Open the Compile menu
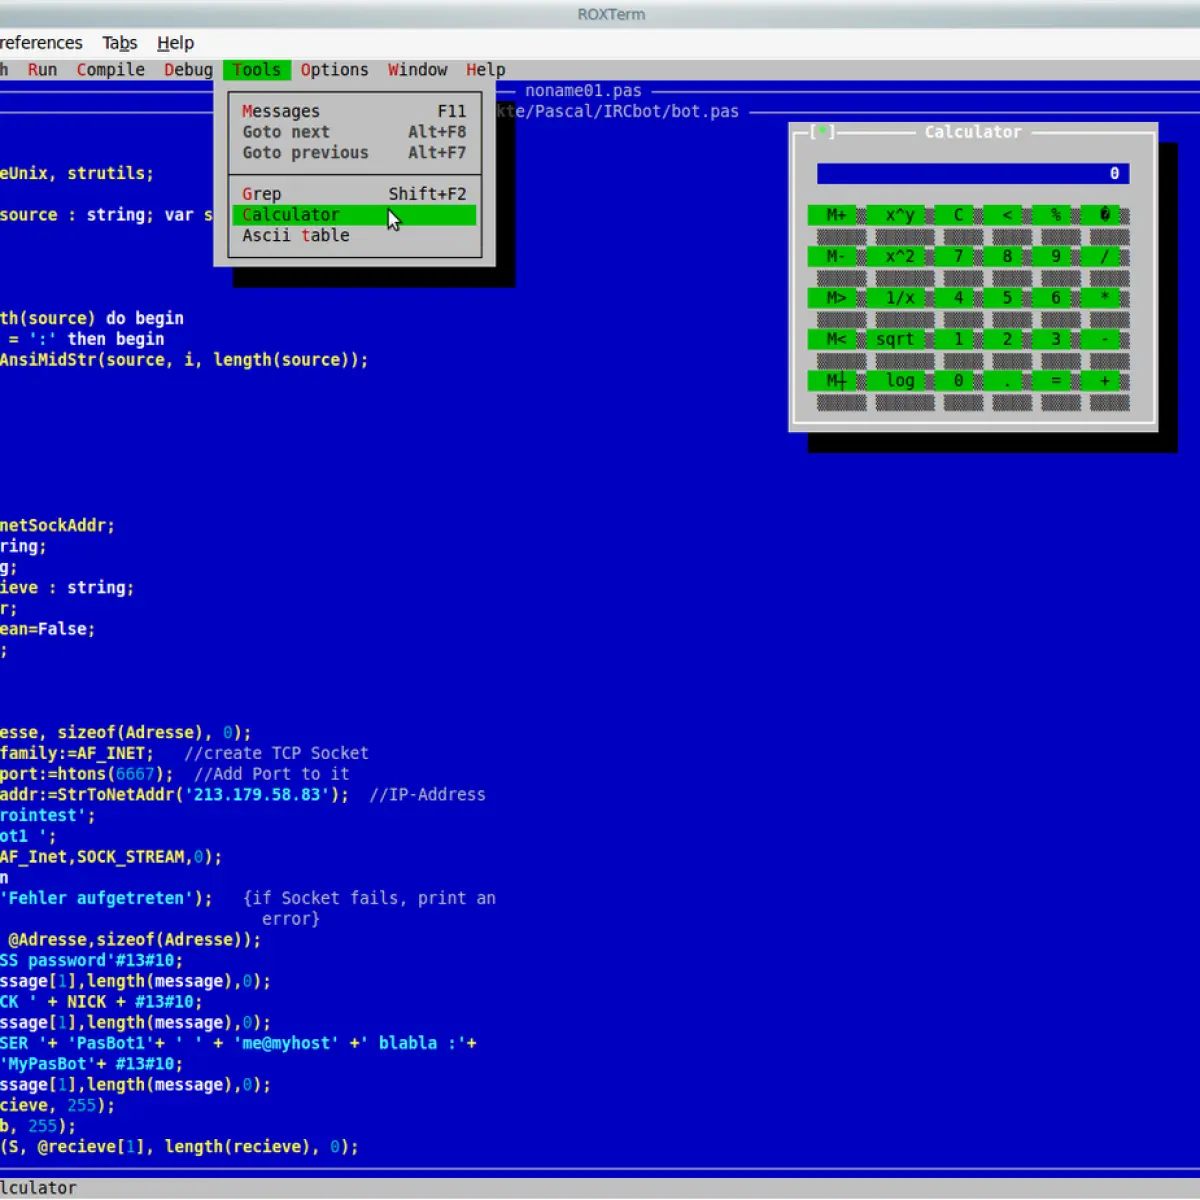Screen dimensions: 1200x1200 (111, 70)
